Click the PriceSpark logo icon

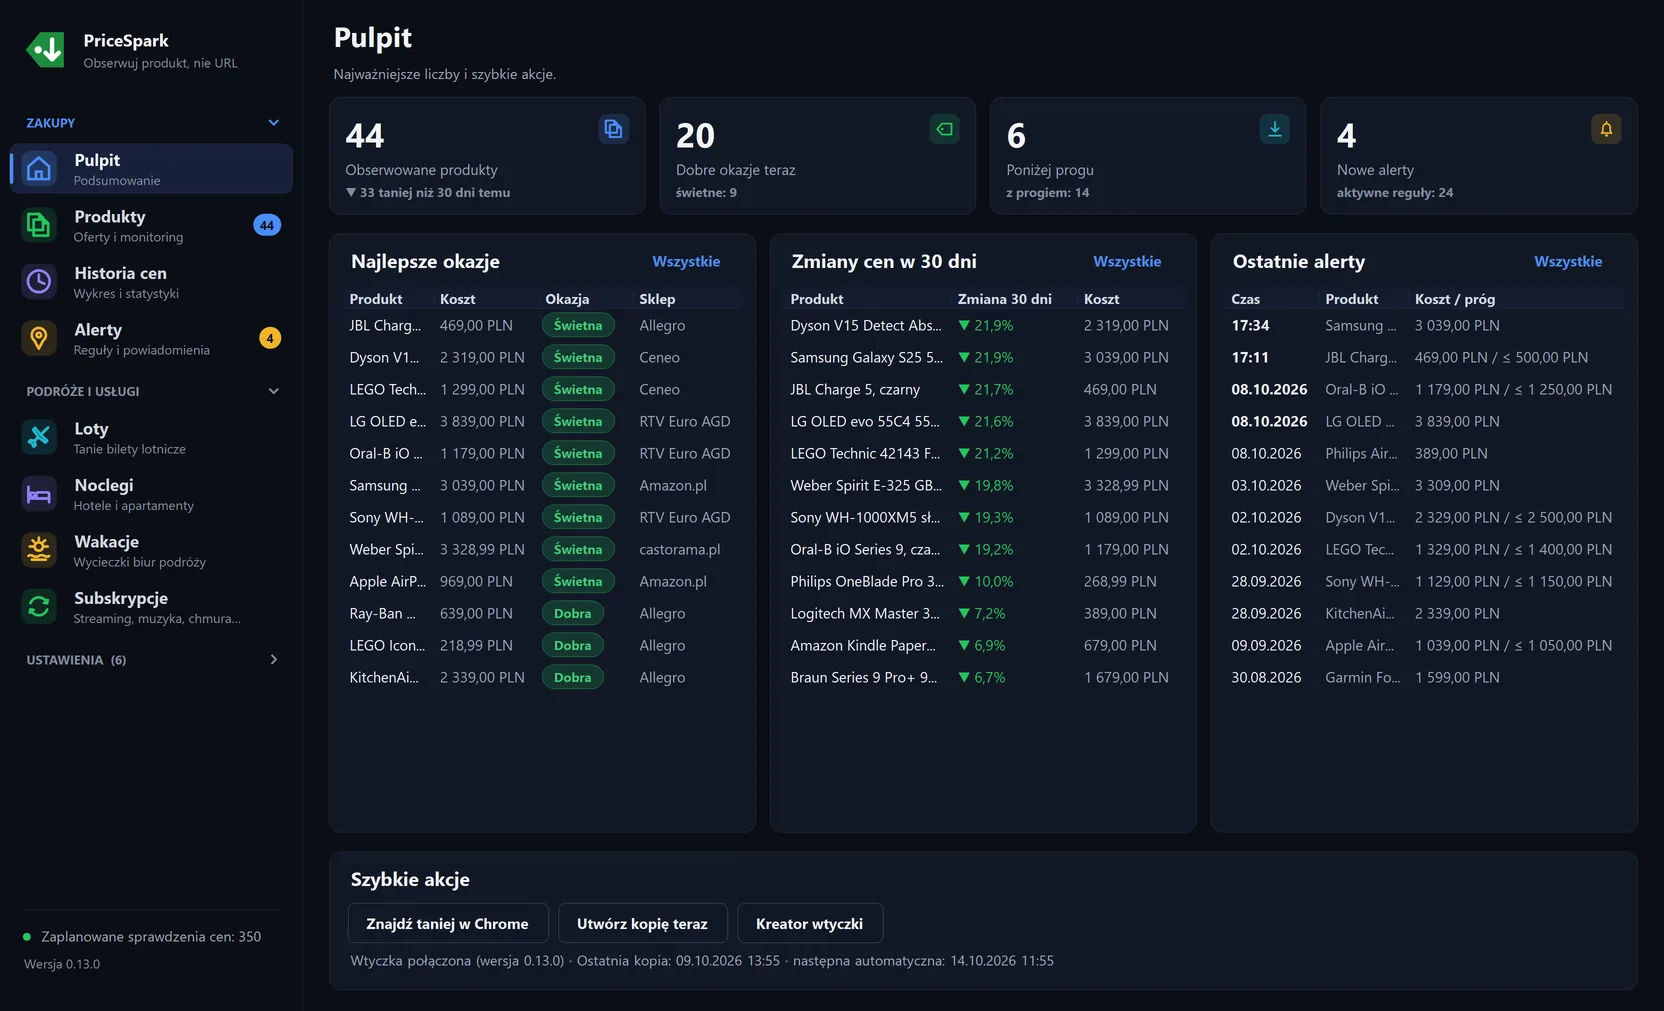[x=45, y=50]
